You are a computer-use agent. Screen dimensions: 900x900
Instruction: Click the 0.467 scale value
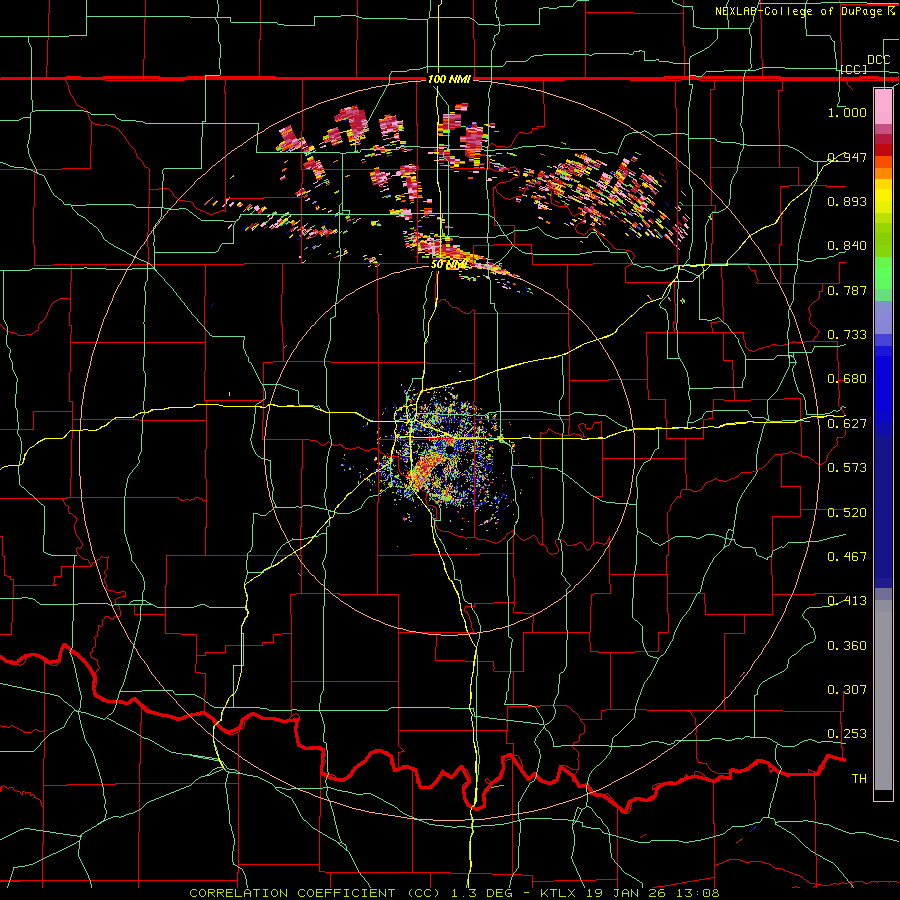847,557
